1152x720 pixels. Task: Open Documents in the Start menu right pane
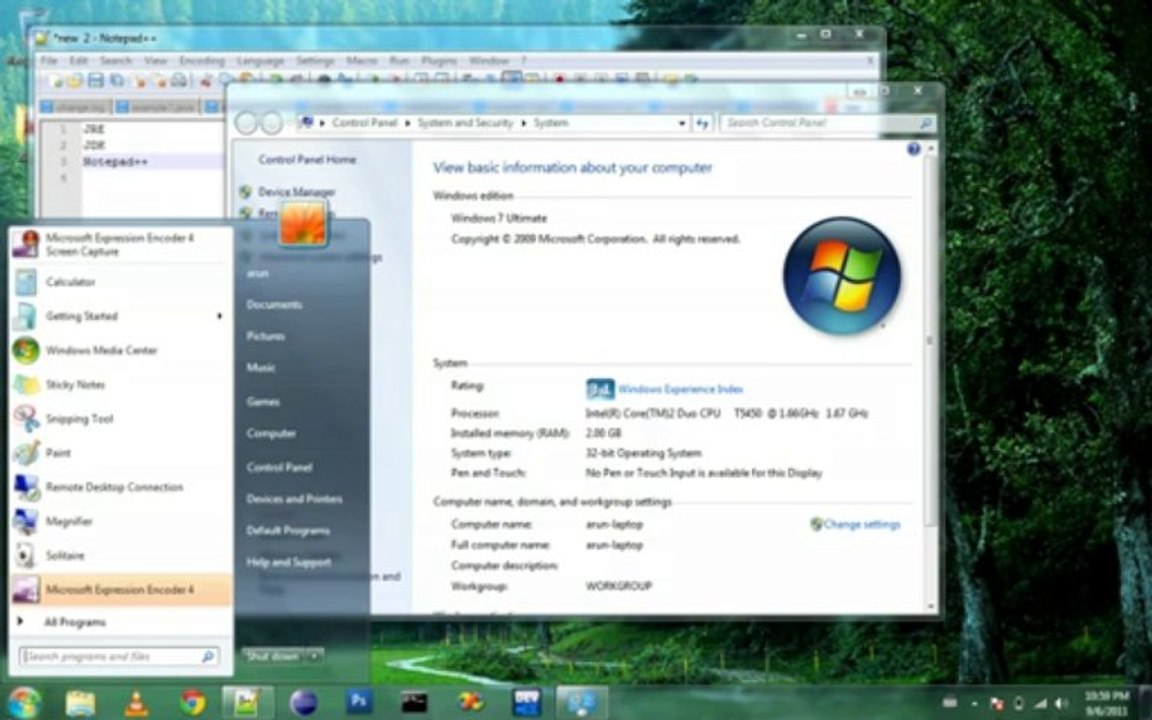point(274,305)
